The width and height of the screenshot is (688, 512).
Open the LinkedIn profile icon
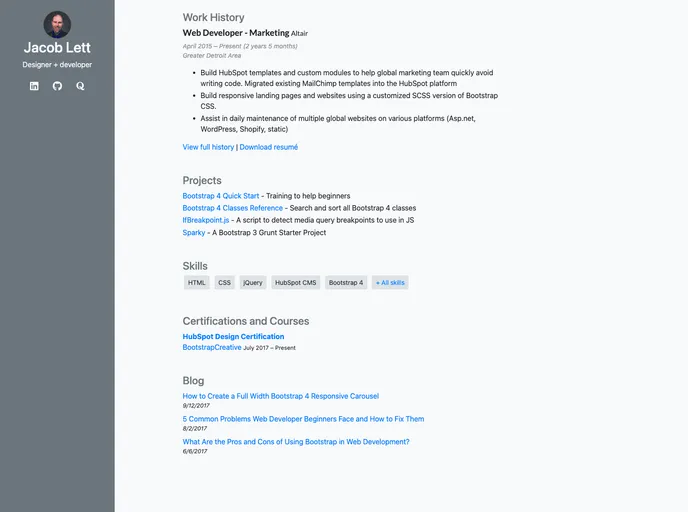[x=34, y=86]
